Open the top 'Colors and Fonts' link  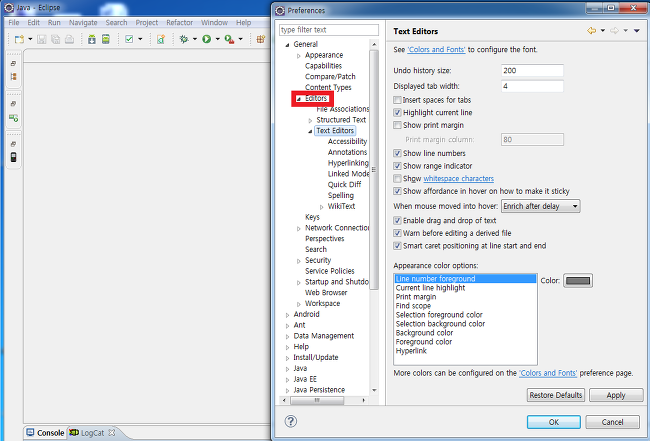tap(436, 49)
